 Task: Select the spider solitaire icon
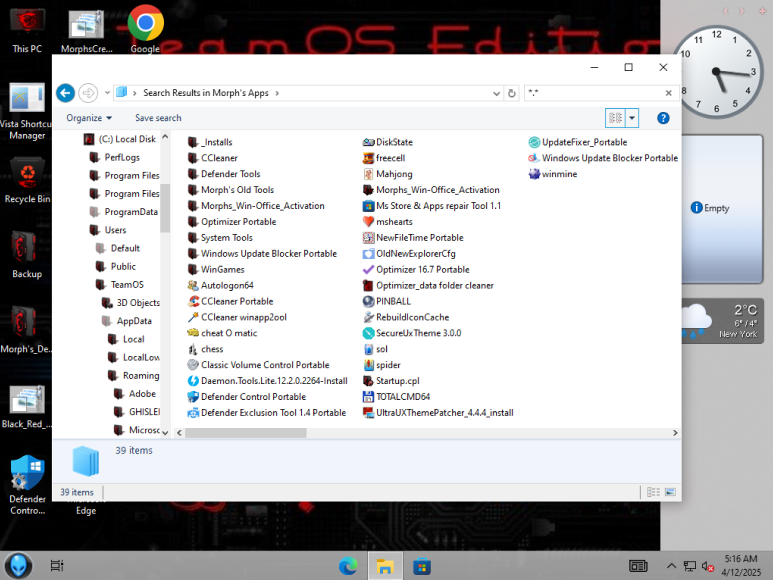(x=368, y=365)
